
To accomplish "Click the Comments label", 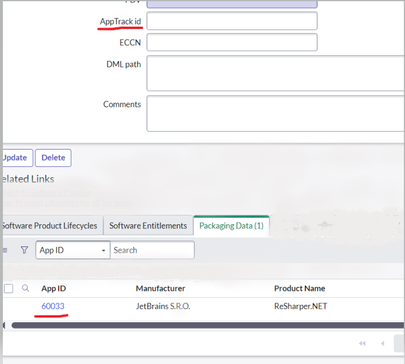I will pos(122,104).
